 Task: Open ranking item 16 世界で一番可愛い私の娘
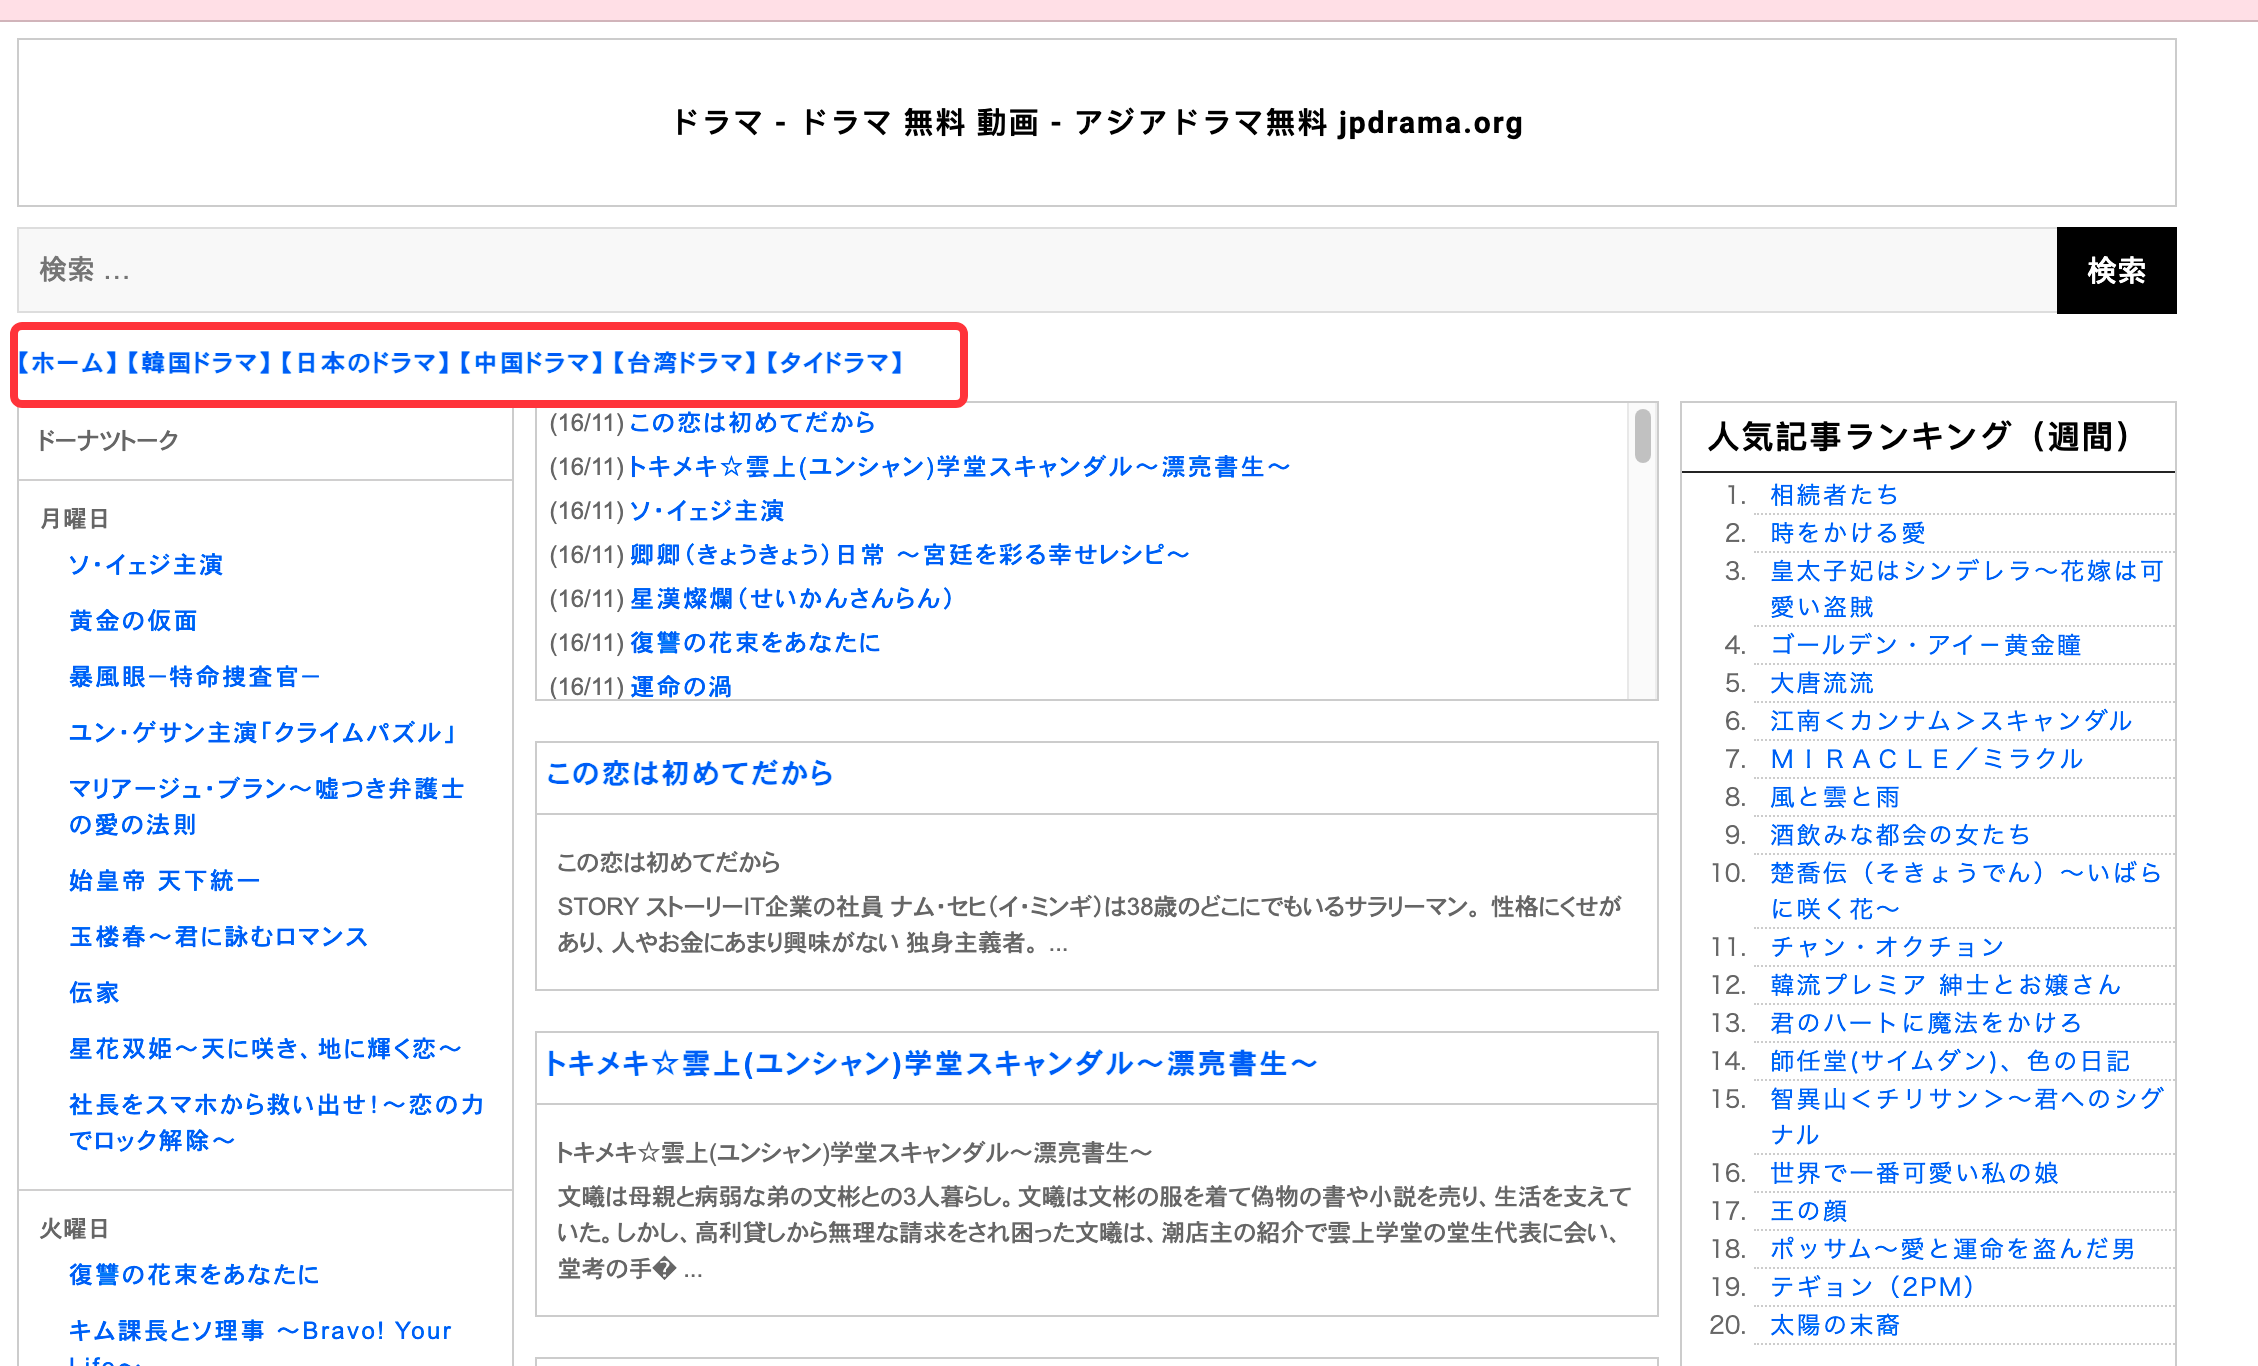[x=1915, y=1173]
